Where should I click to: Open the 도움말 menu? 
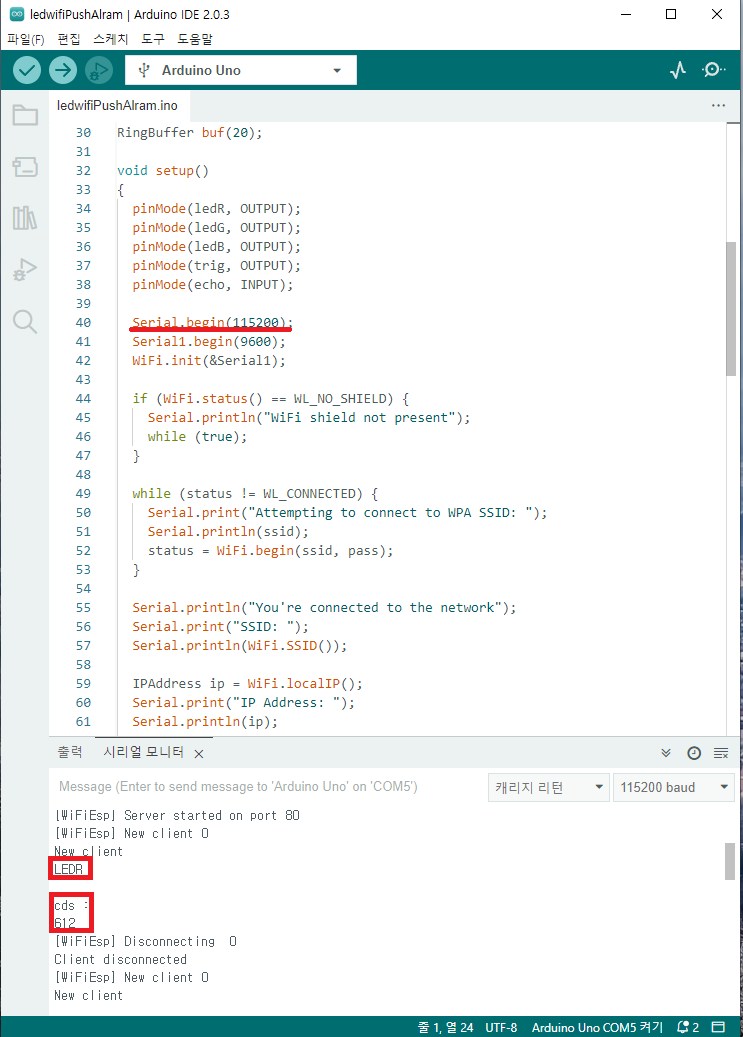[195, 39]
